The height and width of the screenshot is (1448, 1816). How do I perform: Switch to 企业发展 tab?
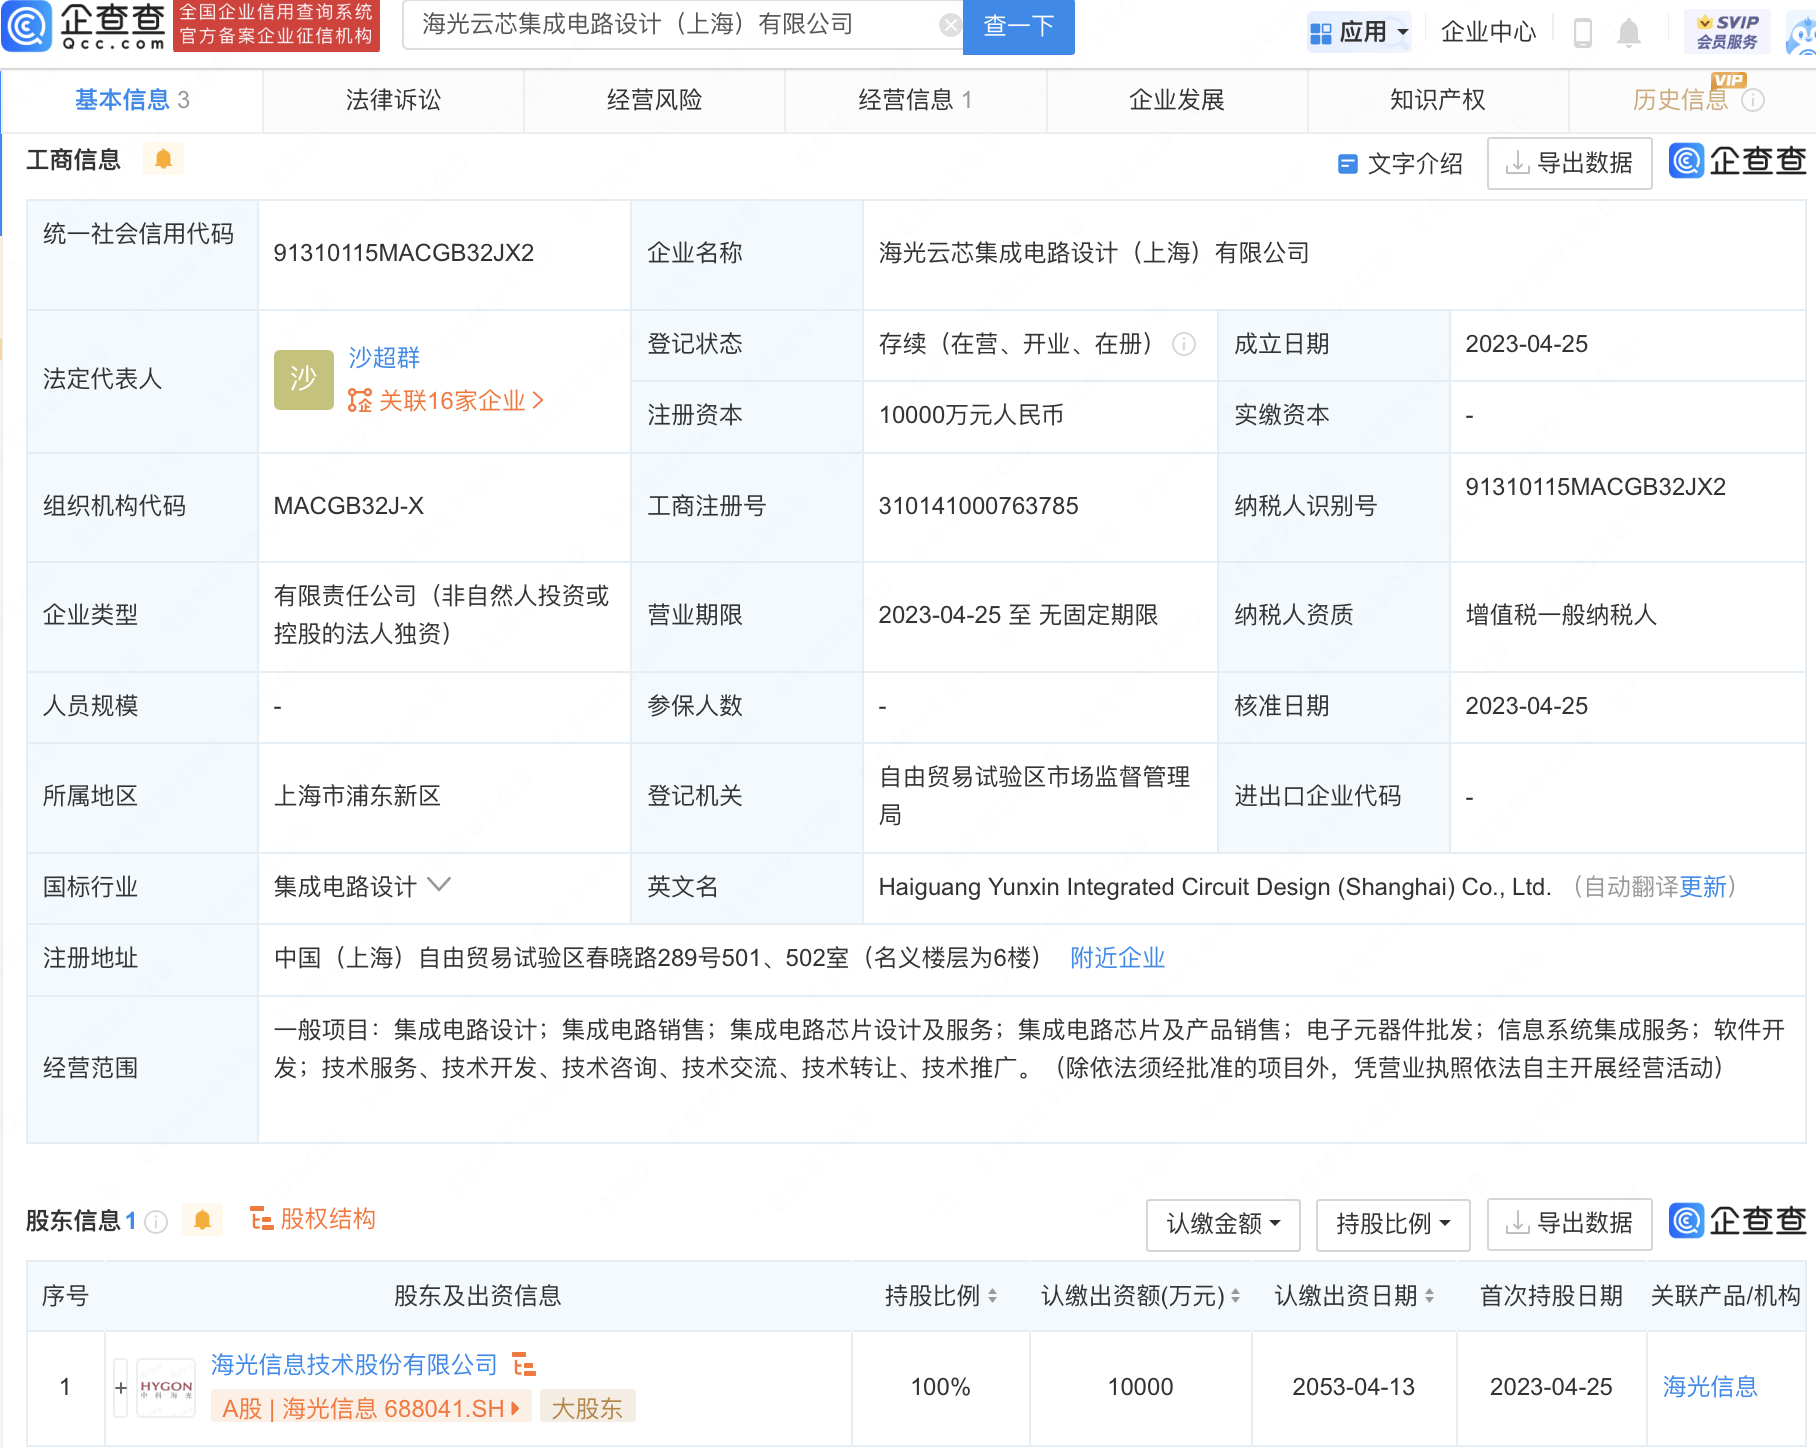pyautogui.click(x=1177, y=100)
